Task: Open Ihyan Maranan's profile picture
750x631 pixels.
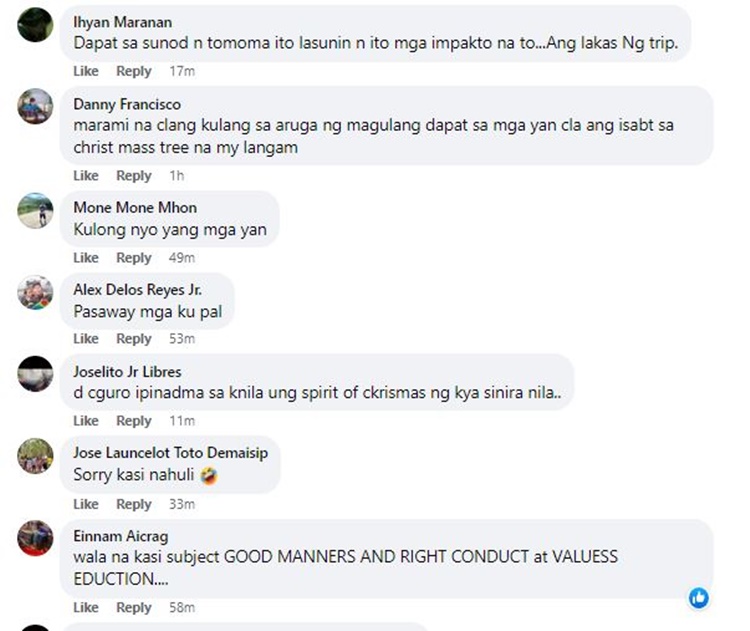Action: [35, 24]
